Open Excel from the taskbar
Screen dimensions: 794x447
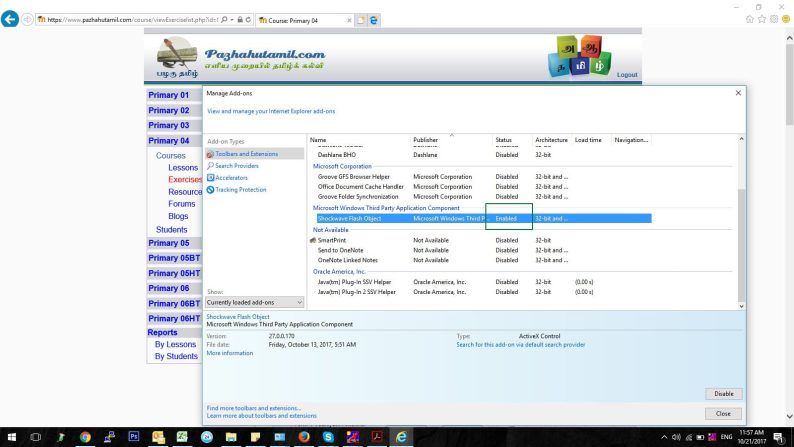182,436
